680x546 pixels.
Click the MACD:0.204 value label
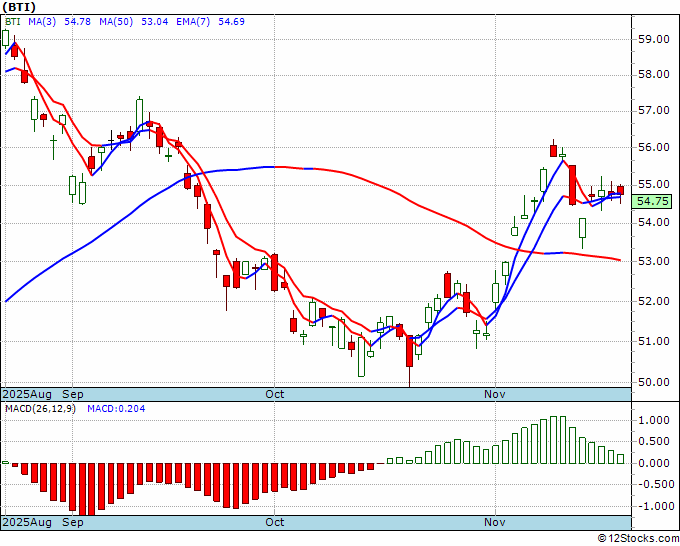pos(116,409)
